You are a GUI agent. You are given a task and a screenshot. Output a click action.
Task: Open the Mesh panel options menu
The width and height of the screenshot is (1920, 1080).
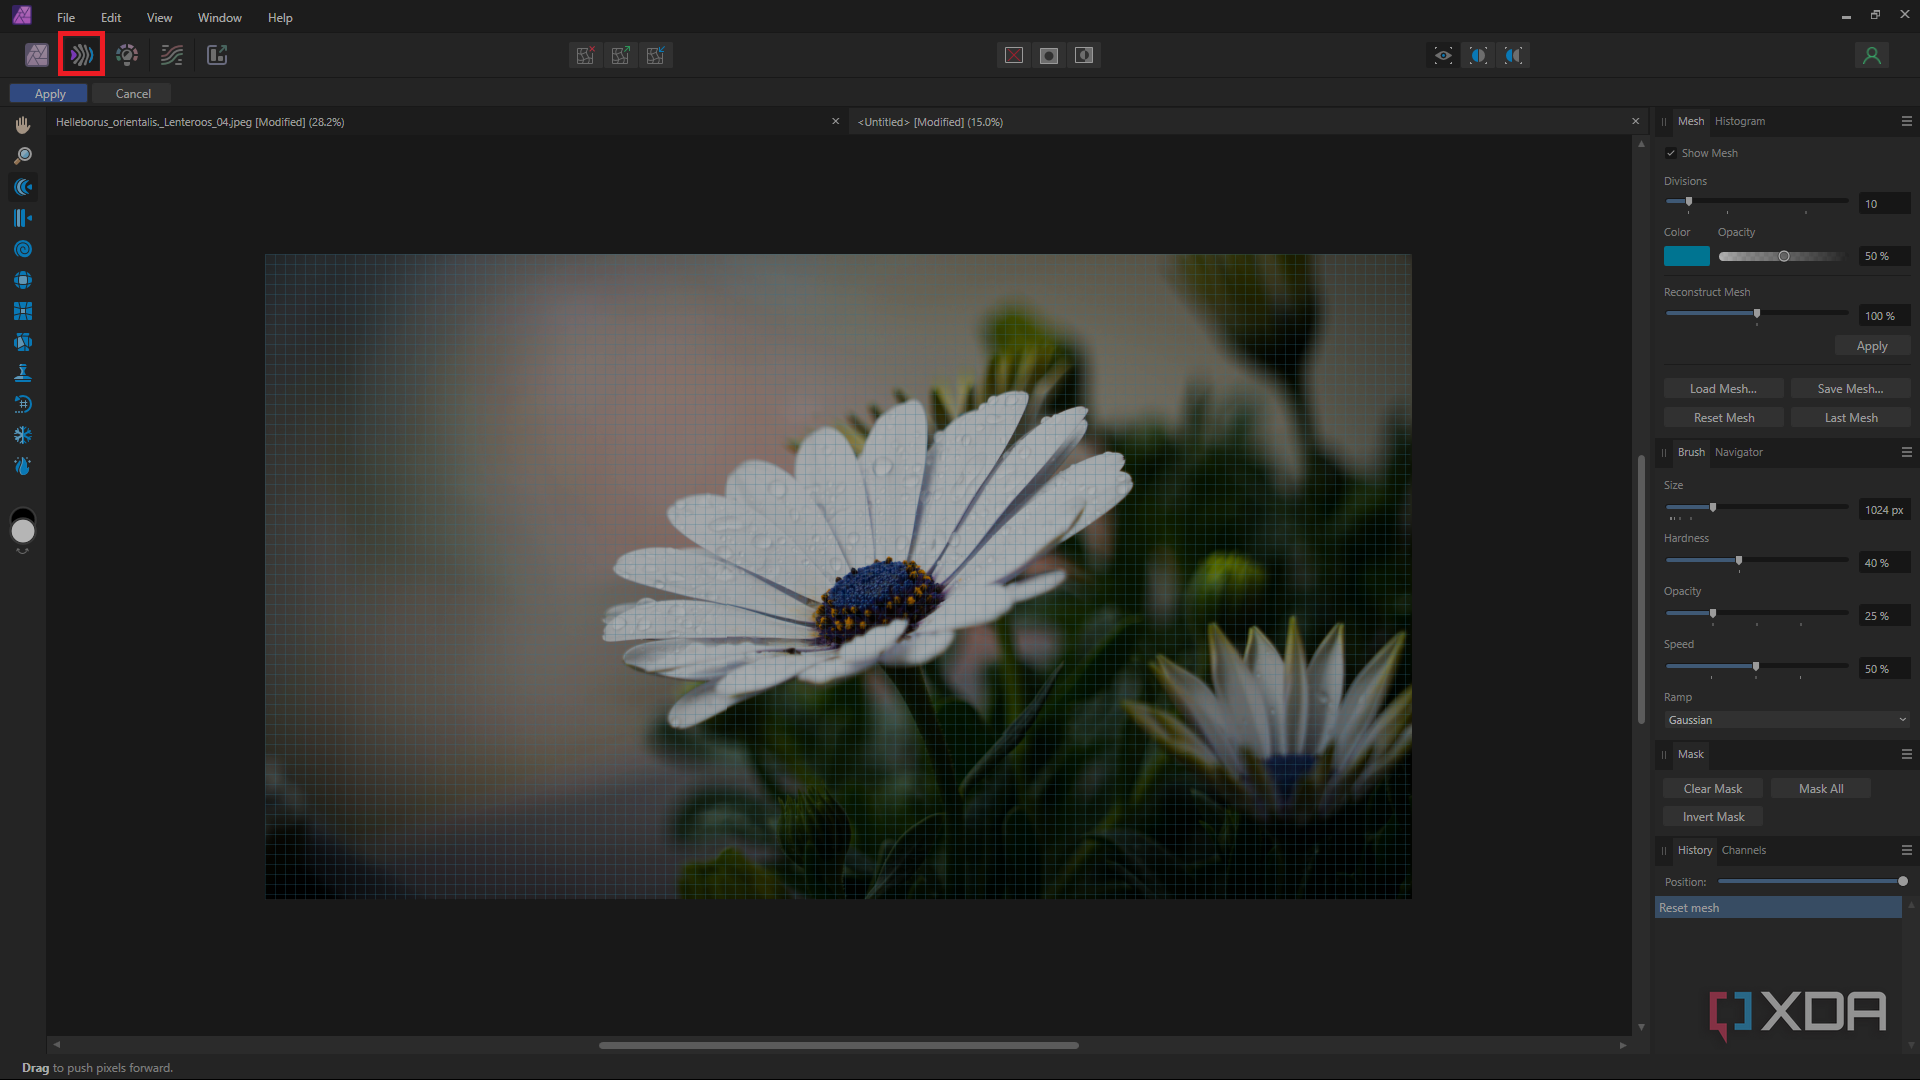[x=1906, y=121]
